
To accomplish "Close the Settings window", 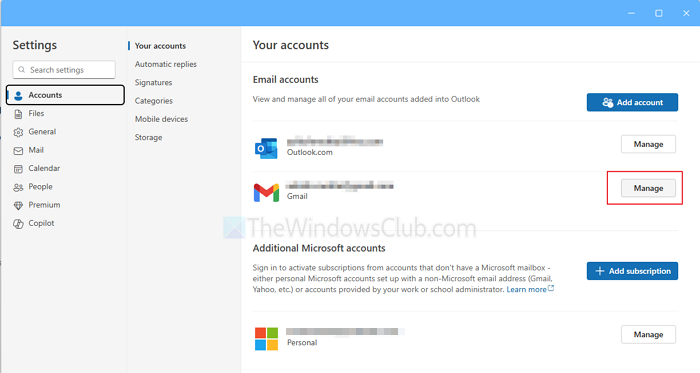I will point(686,13).
